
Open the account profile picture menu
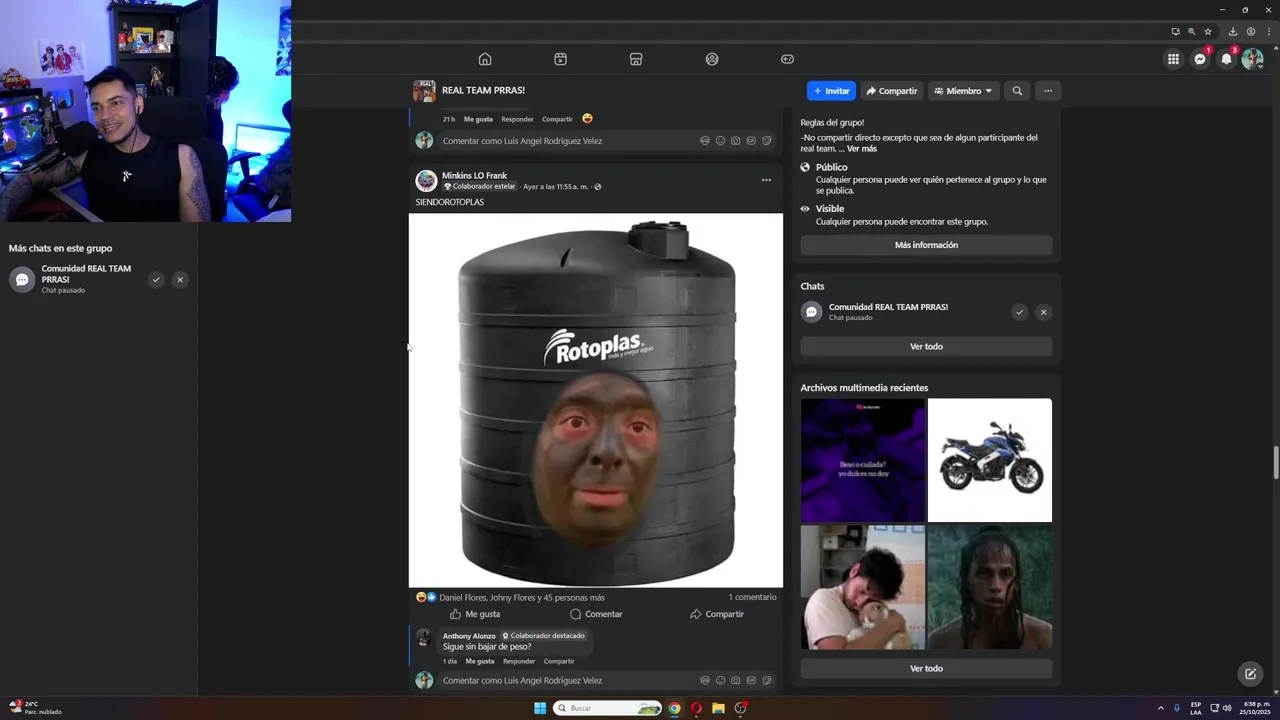point(1252,59)
